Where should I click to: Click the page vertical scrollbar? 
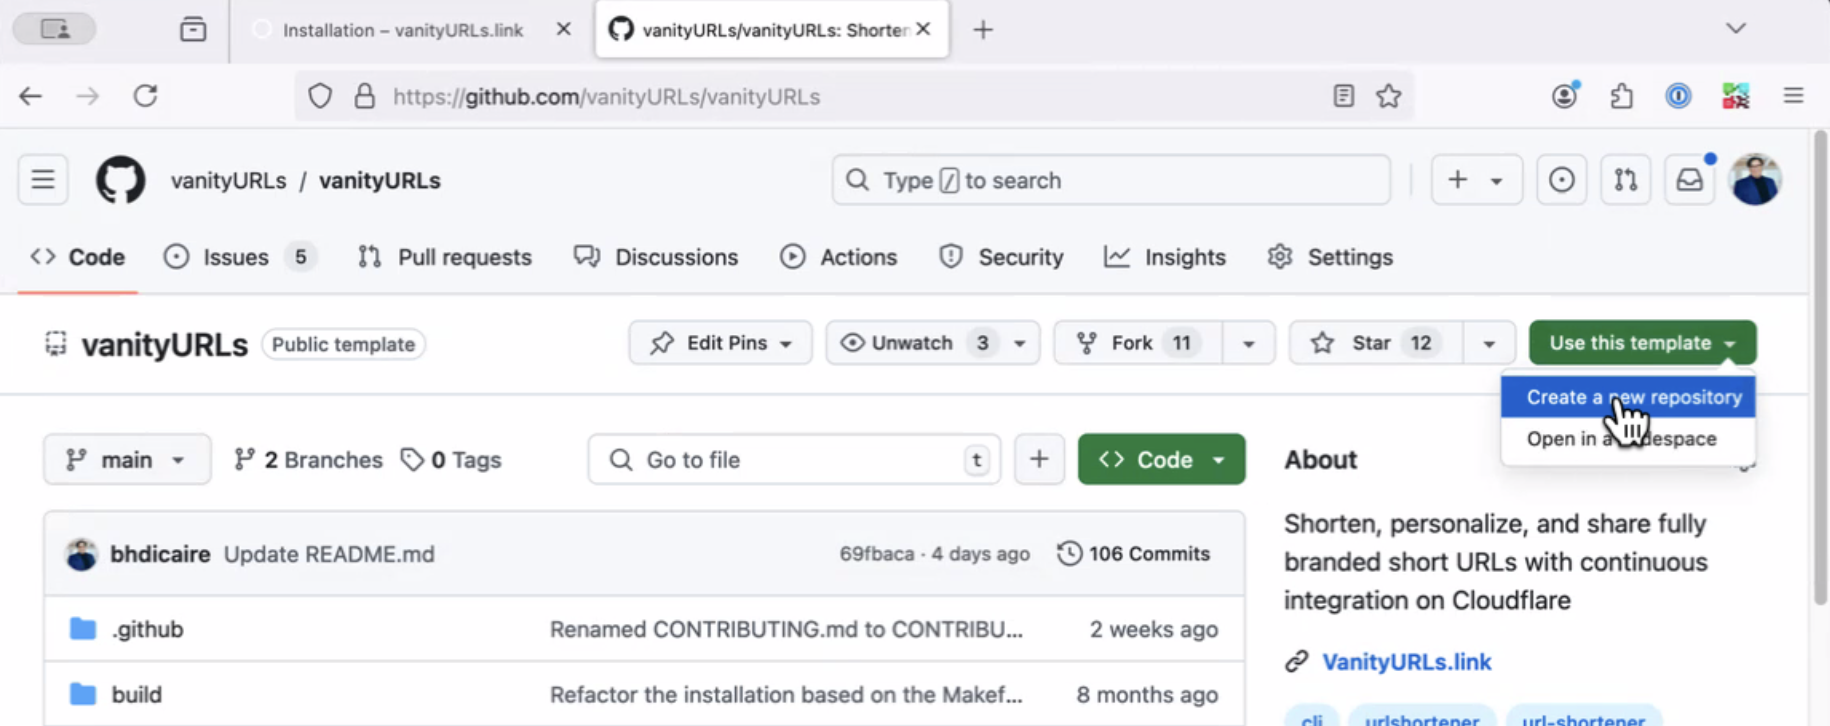coord(1820,366)
